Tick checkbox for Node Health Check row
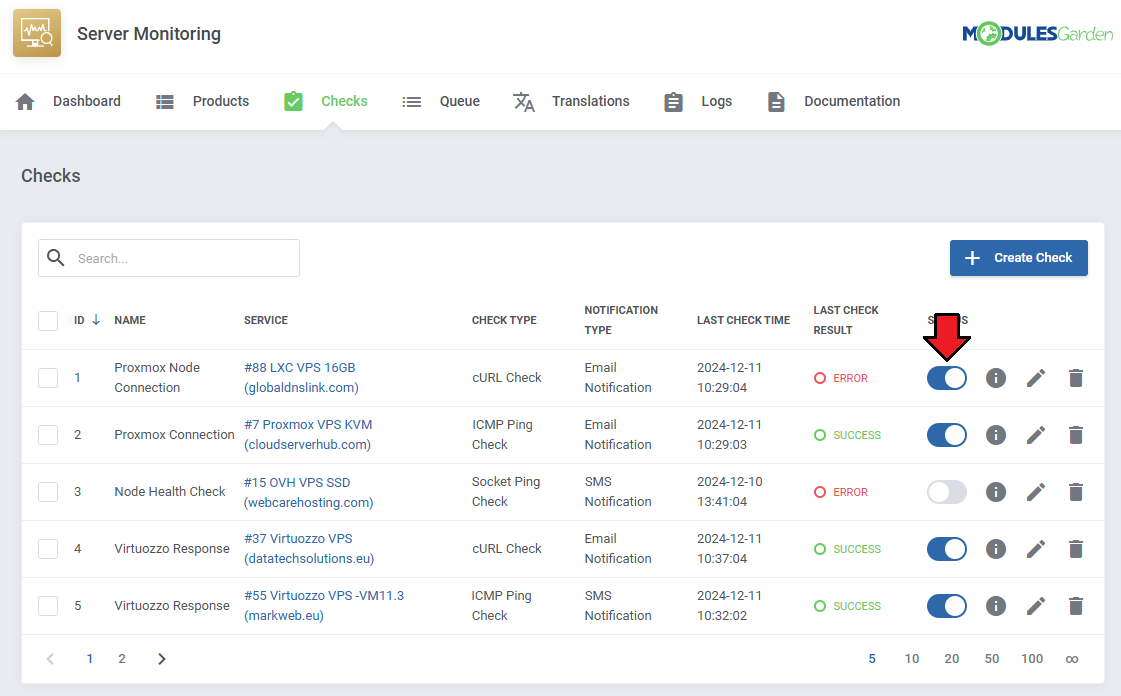 click(x=48, y=492)
